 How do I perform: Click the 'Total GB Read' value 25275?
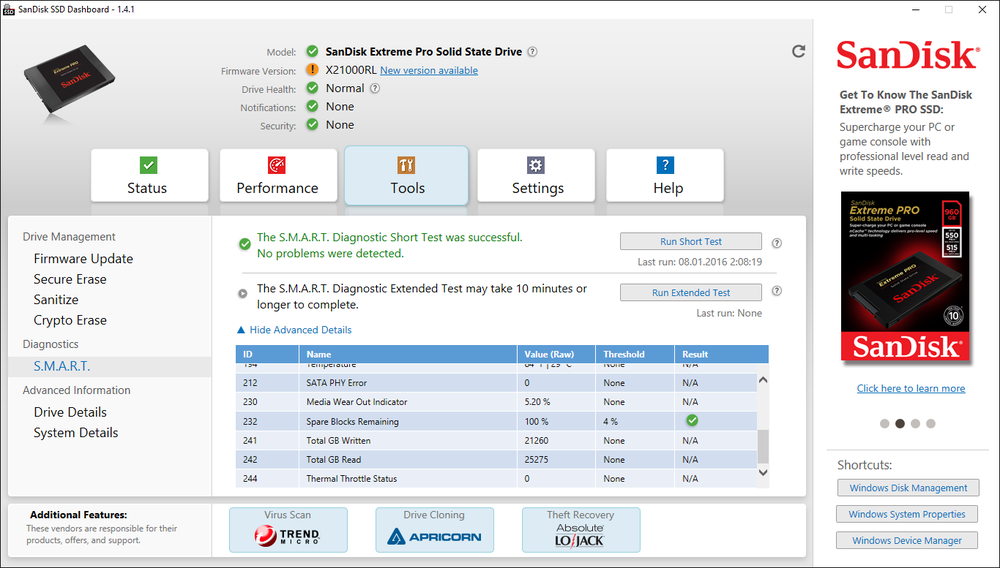536,460
